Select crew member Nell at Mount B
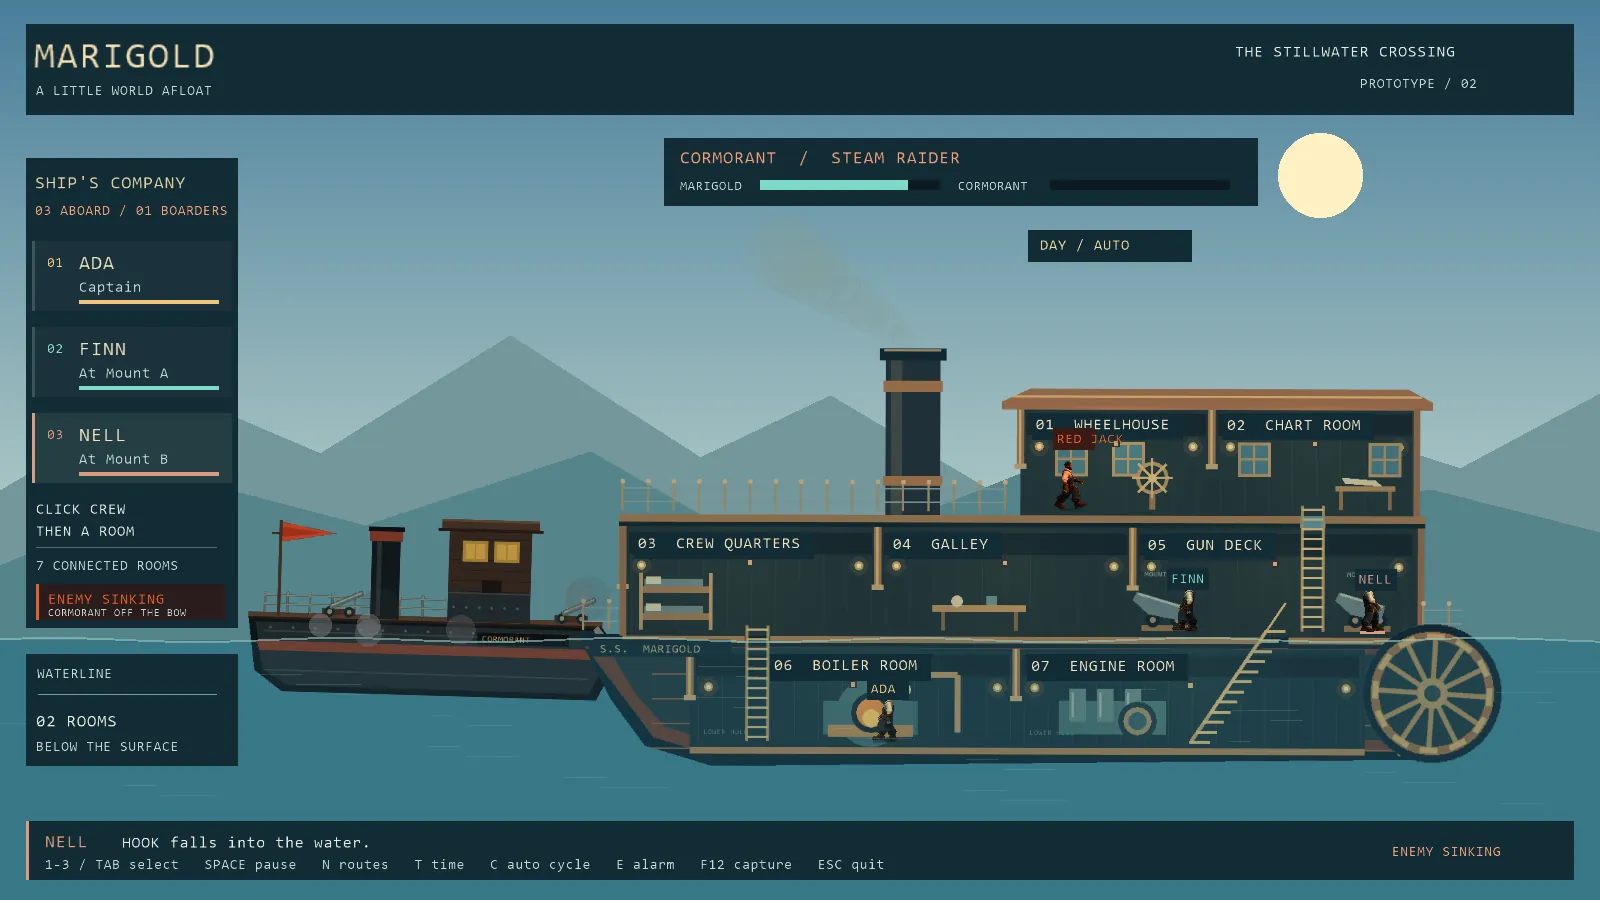 click(132, 448)
